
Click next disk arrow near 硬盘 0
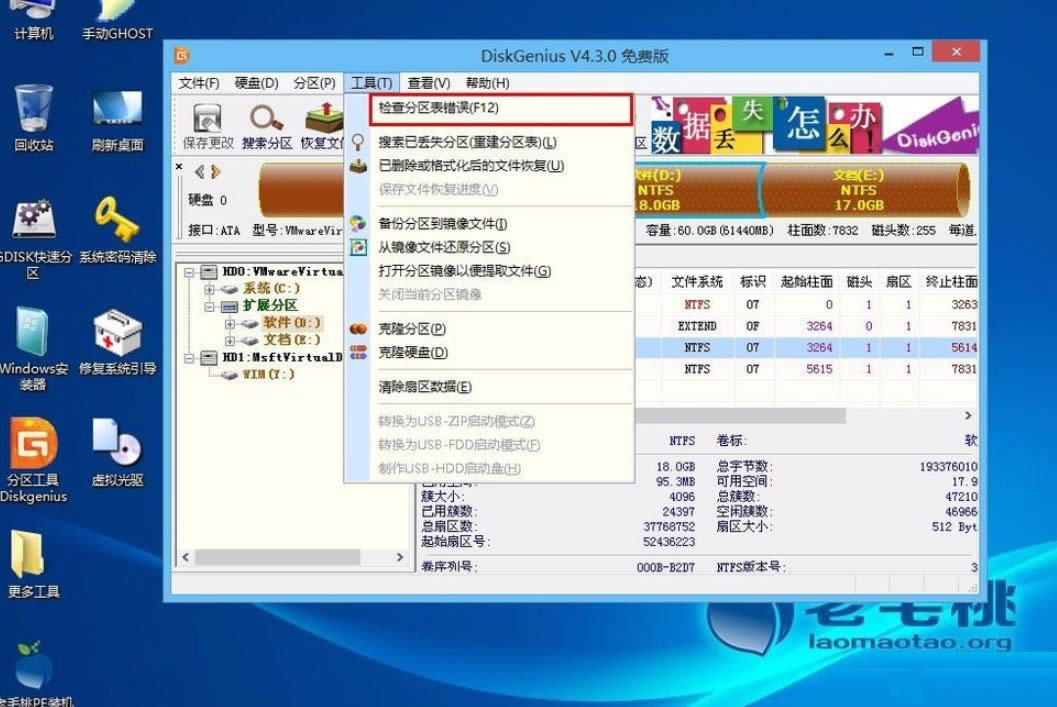tap(216, 172)
